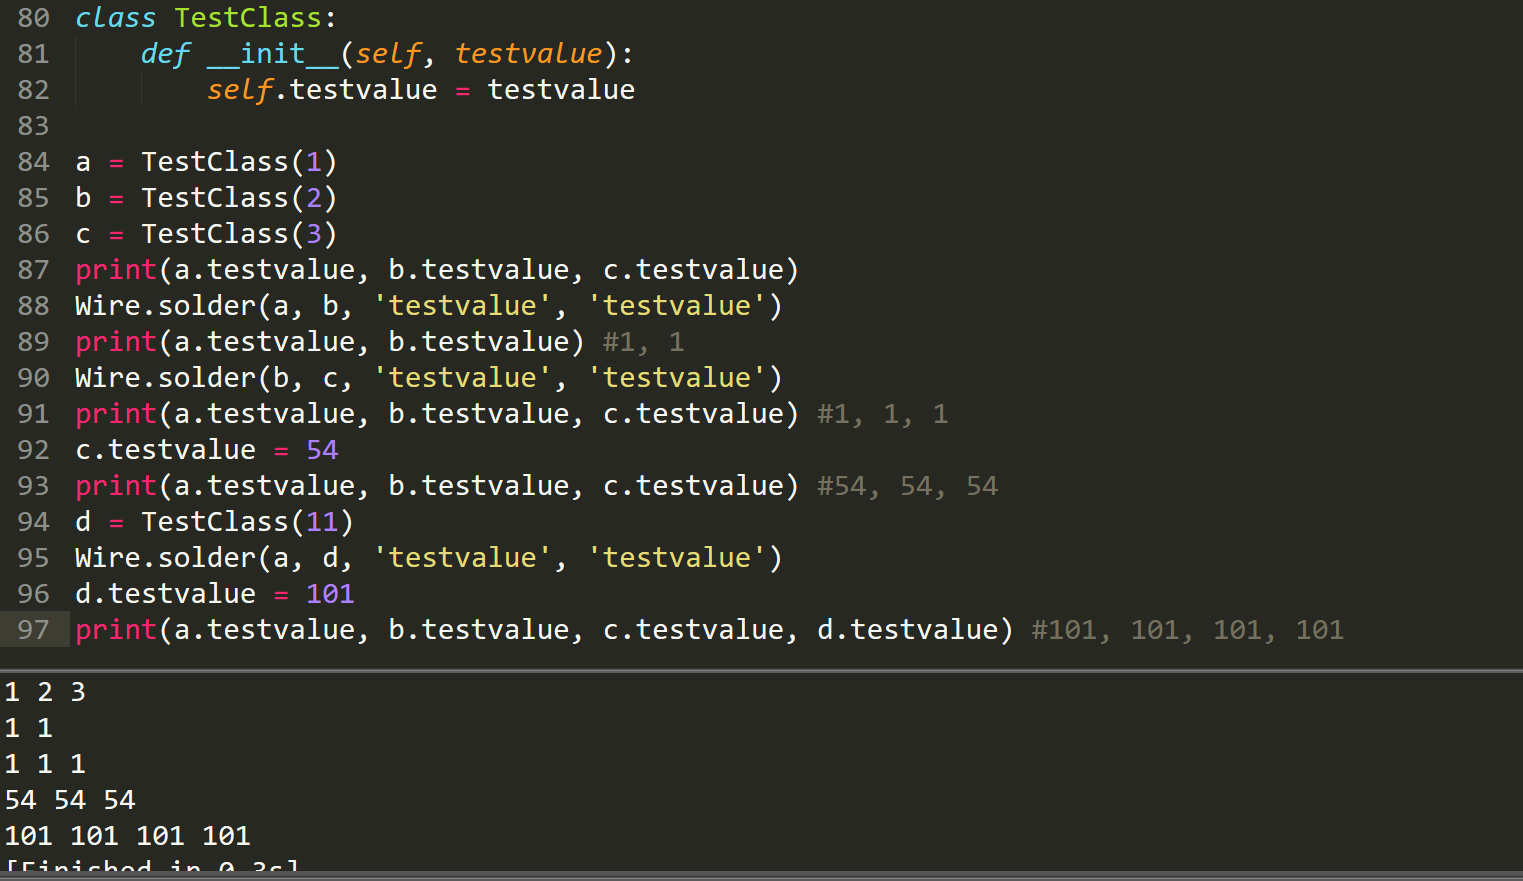Click the number 54 on line 92
This screenshot has height=881, width=1523.
point(321,449)
